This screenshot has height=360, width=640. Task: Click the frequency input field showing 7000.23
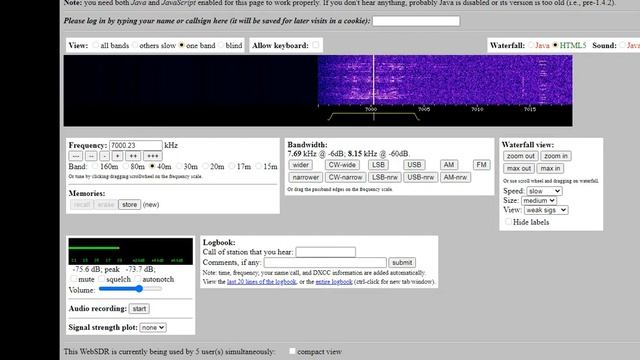click(x=136, y=145)
